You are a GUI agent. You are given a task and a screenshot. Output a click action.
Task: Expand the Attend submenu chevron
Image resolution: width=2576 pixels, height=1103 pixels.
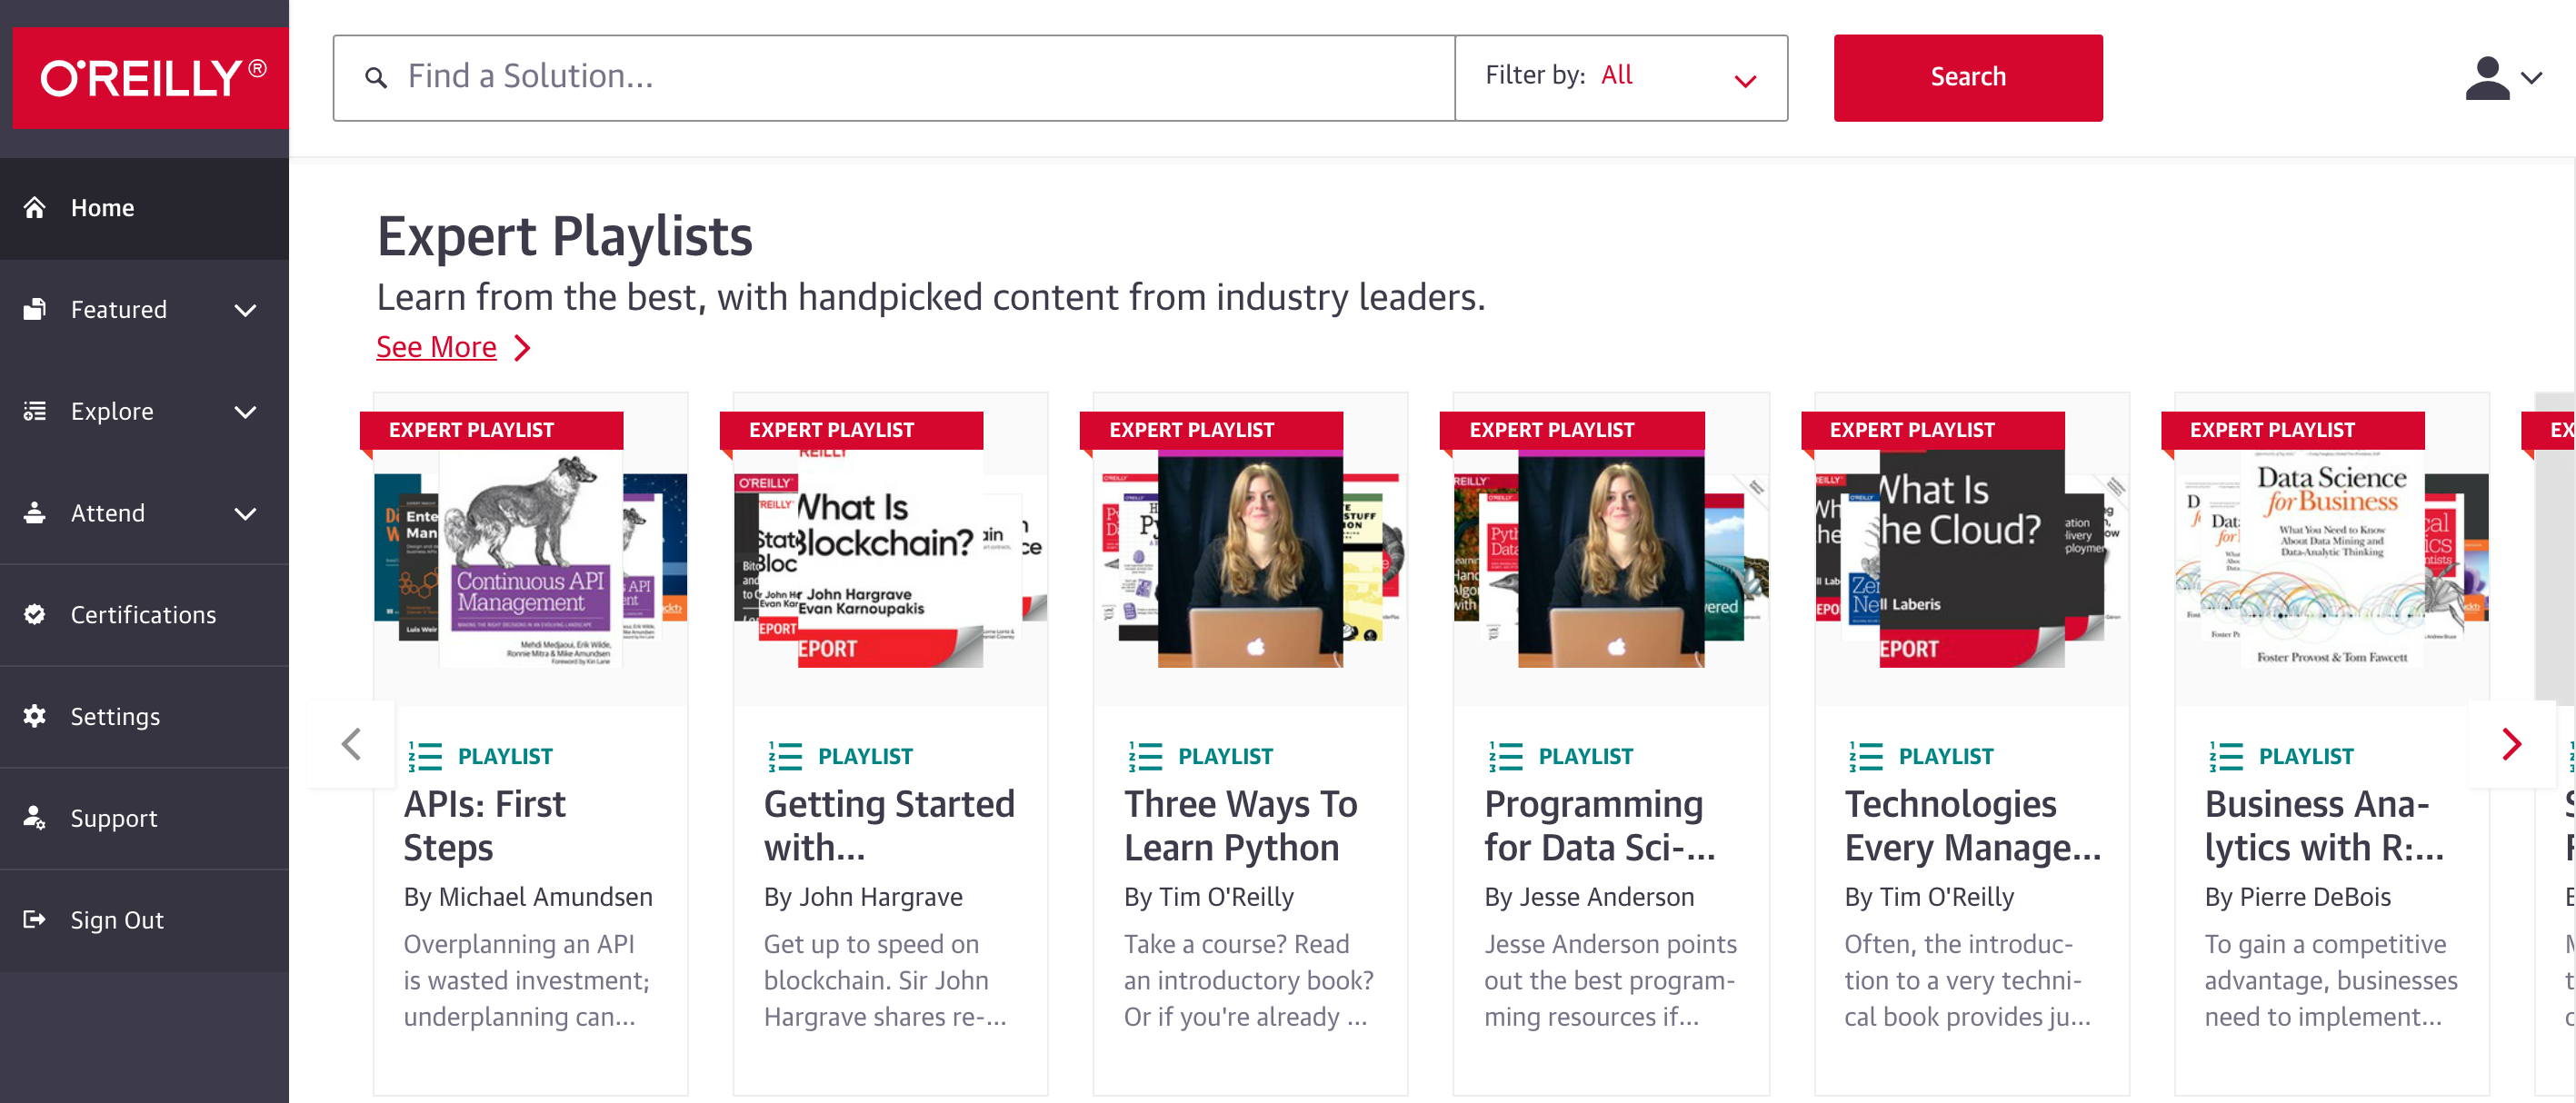[x=245, y=514]
